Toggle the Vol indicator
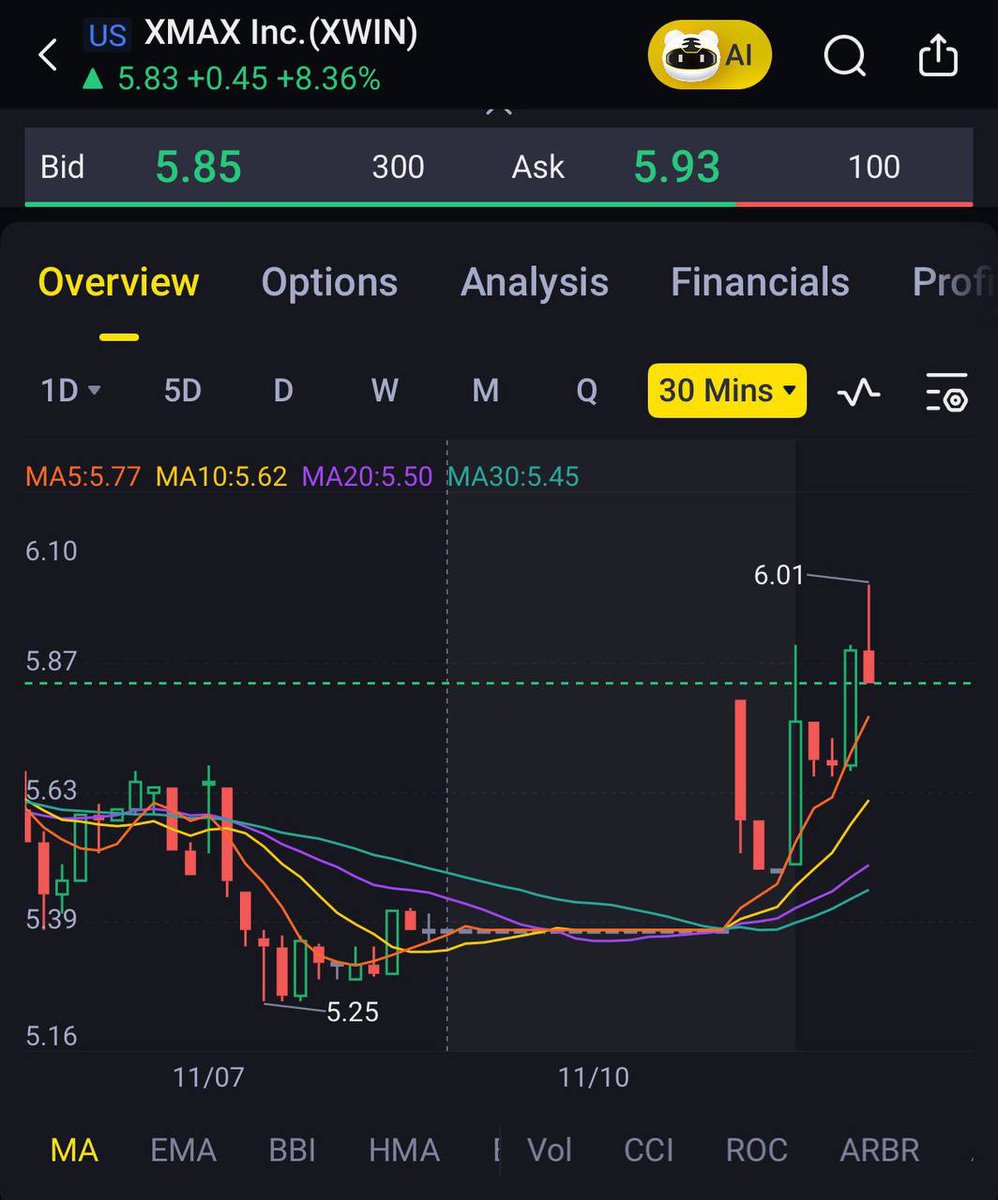Image resolution: width=998 pixels, height=1200 pixels. coord(548,1151)
